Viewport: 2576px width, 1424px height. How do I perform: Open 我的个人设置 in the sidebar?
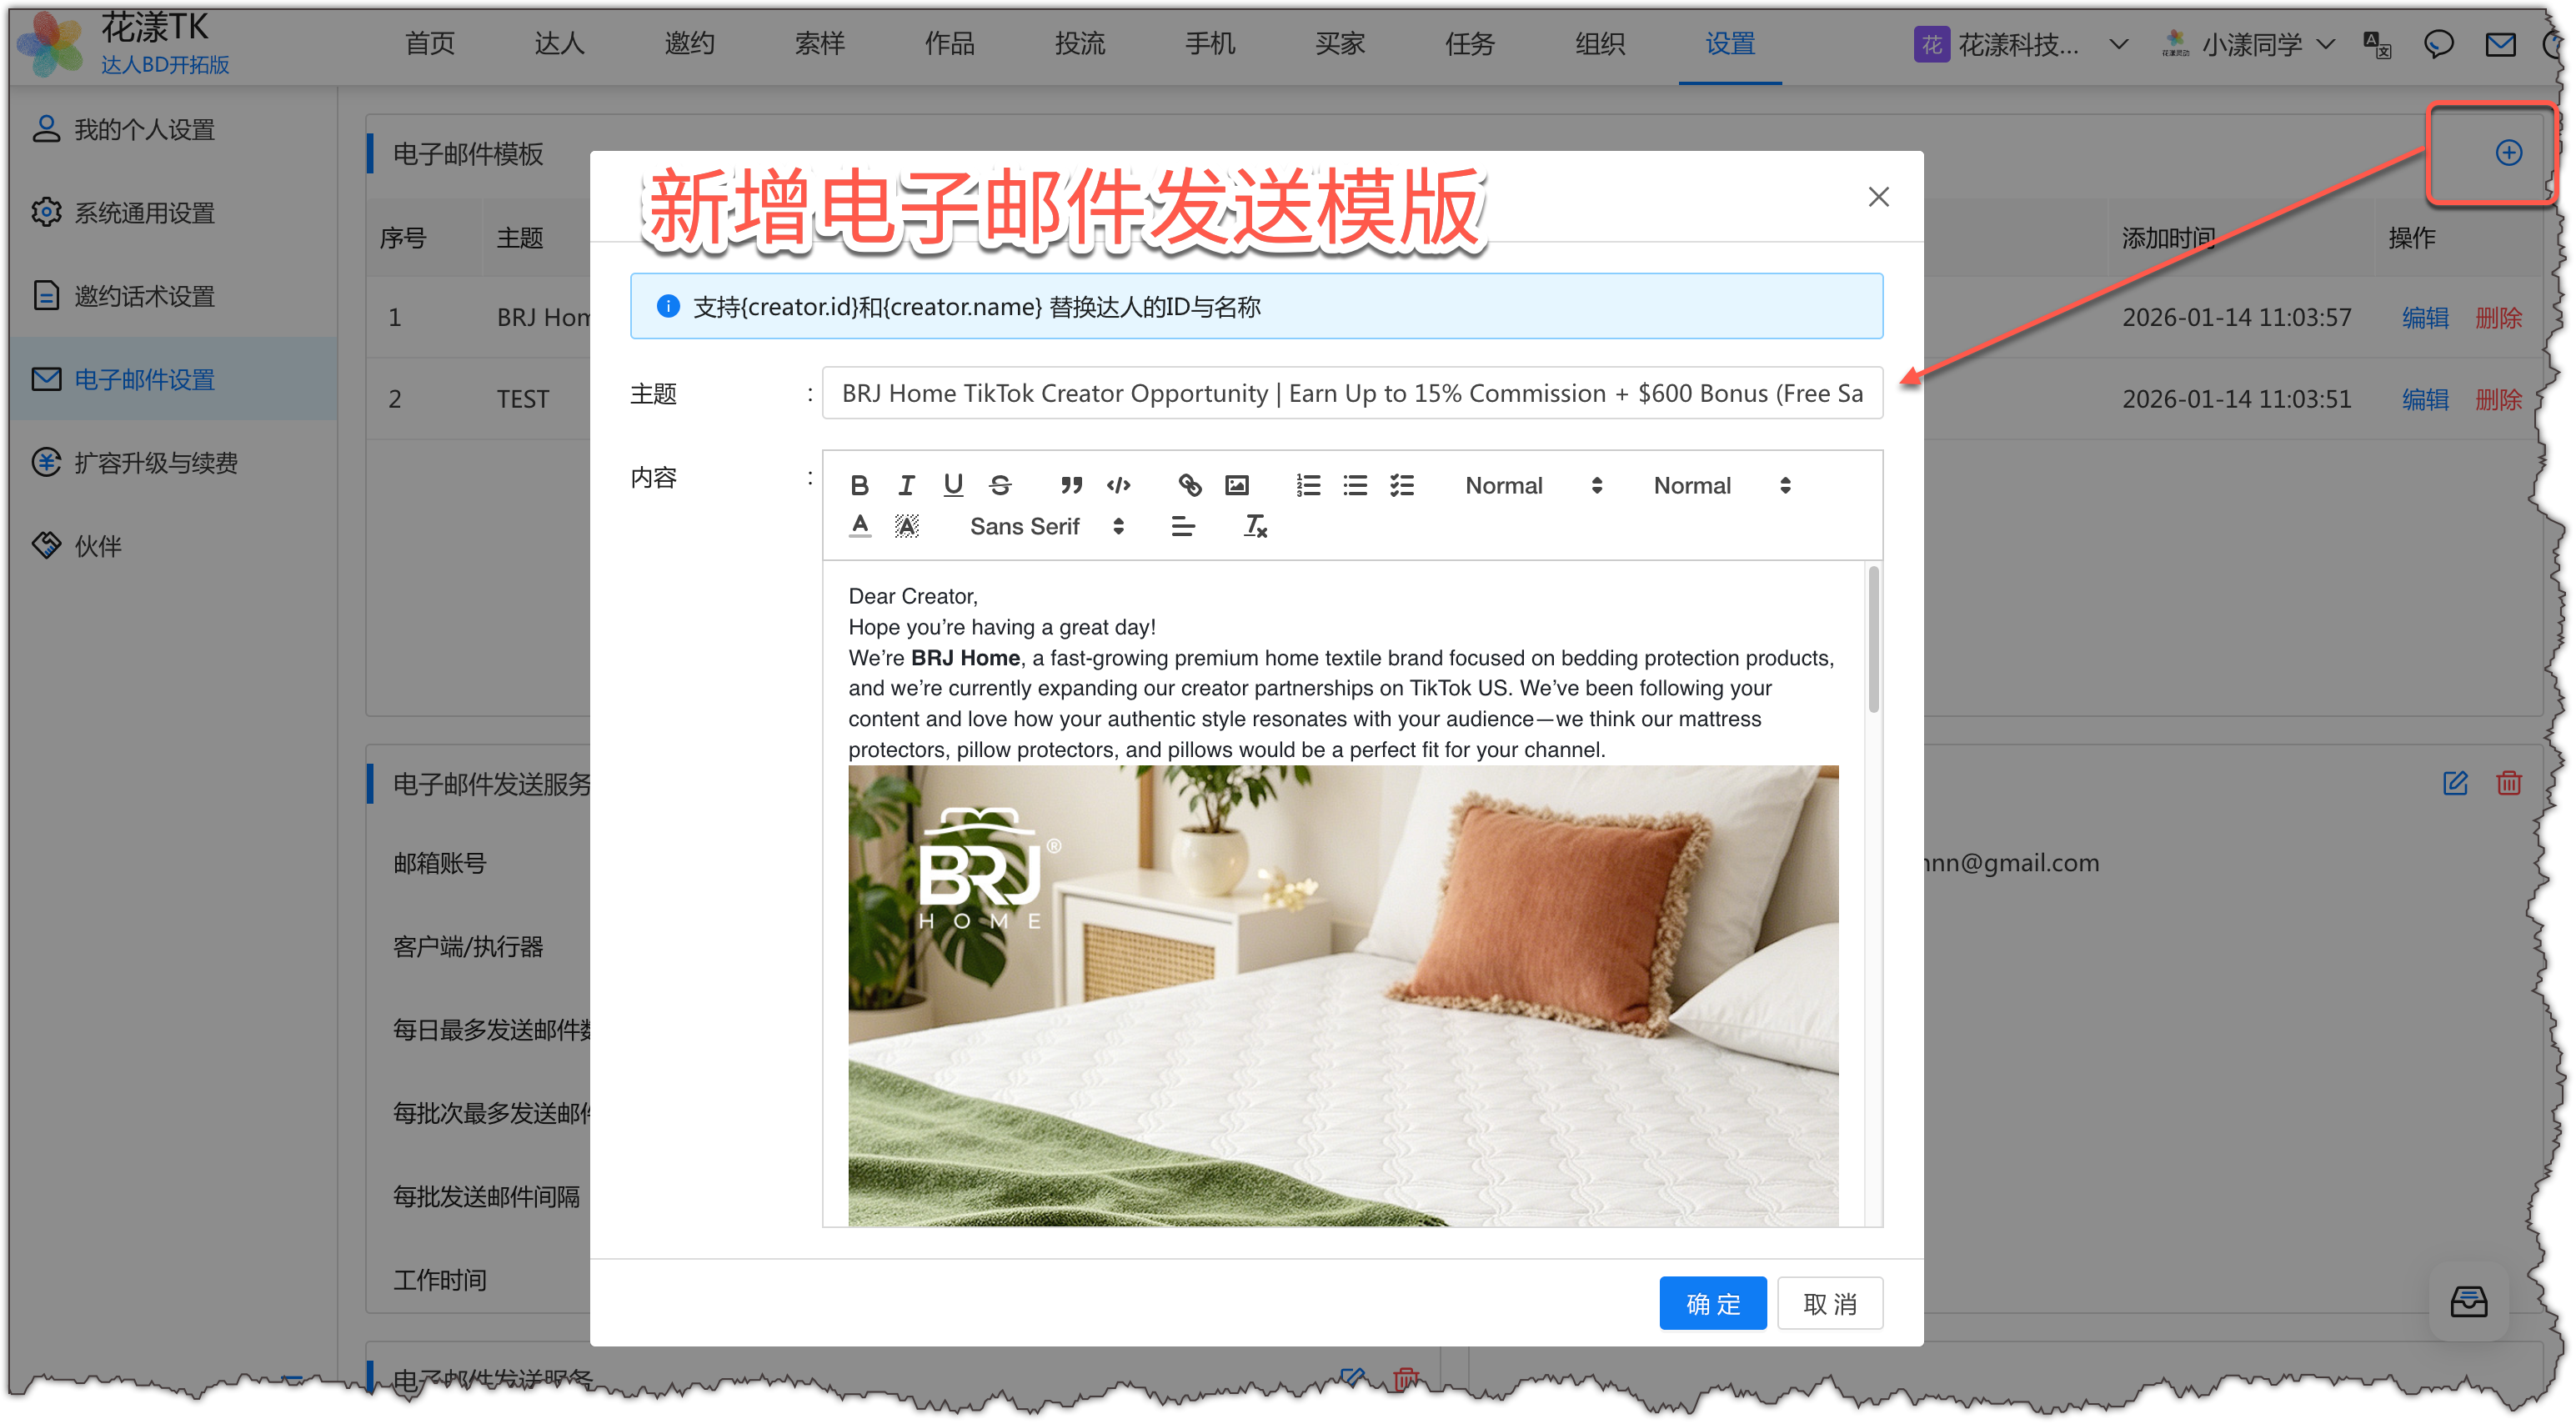tap(173, 129)
